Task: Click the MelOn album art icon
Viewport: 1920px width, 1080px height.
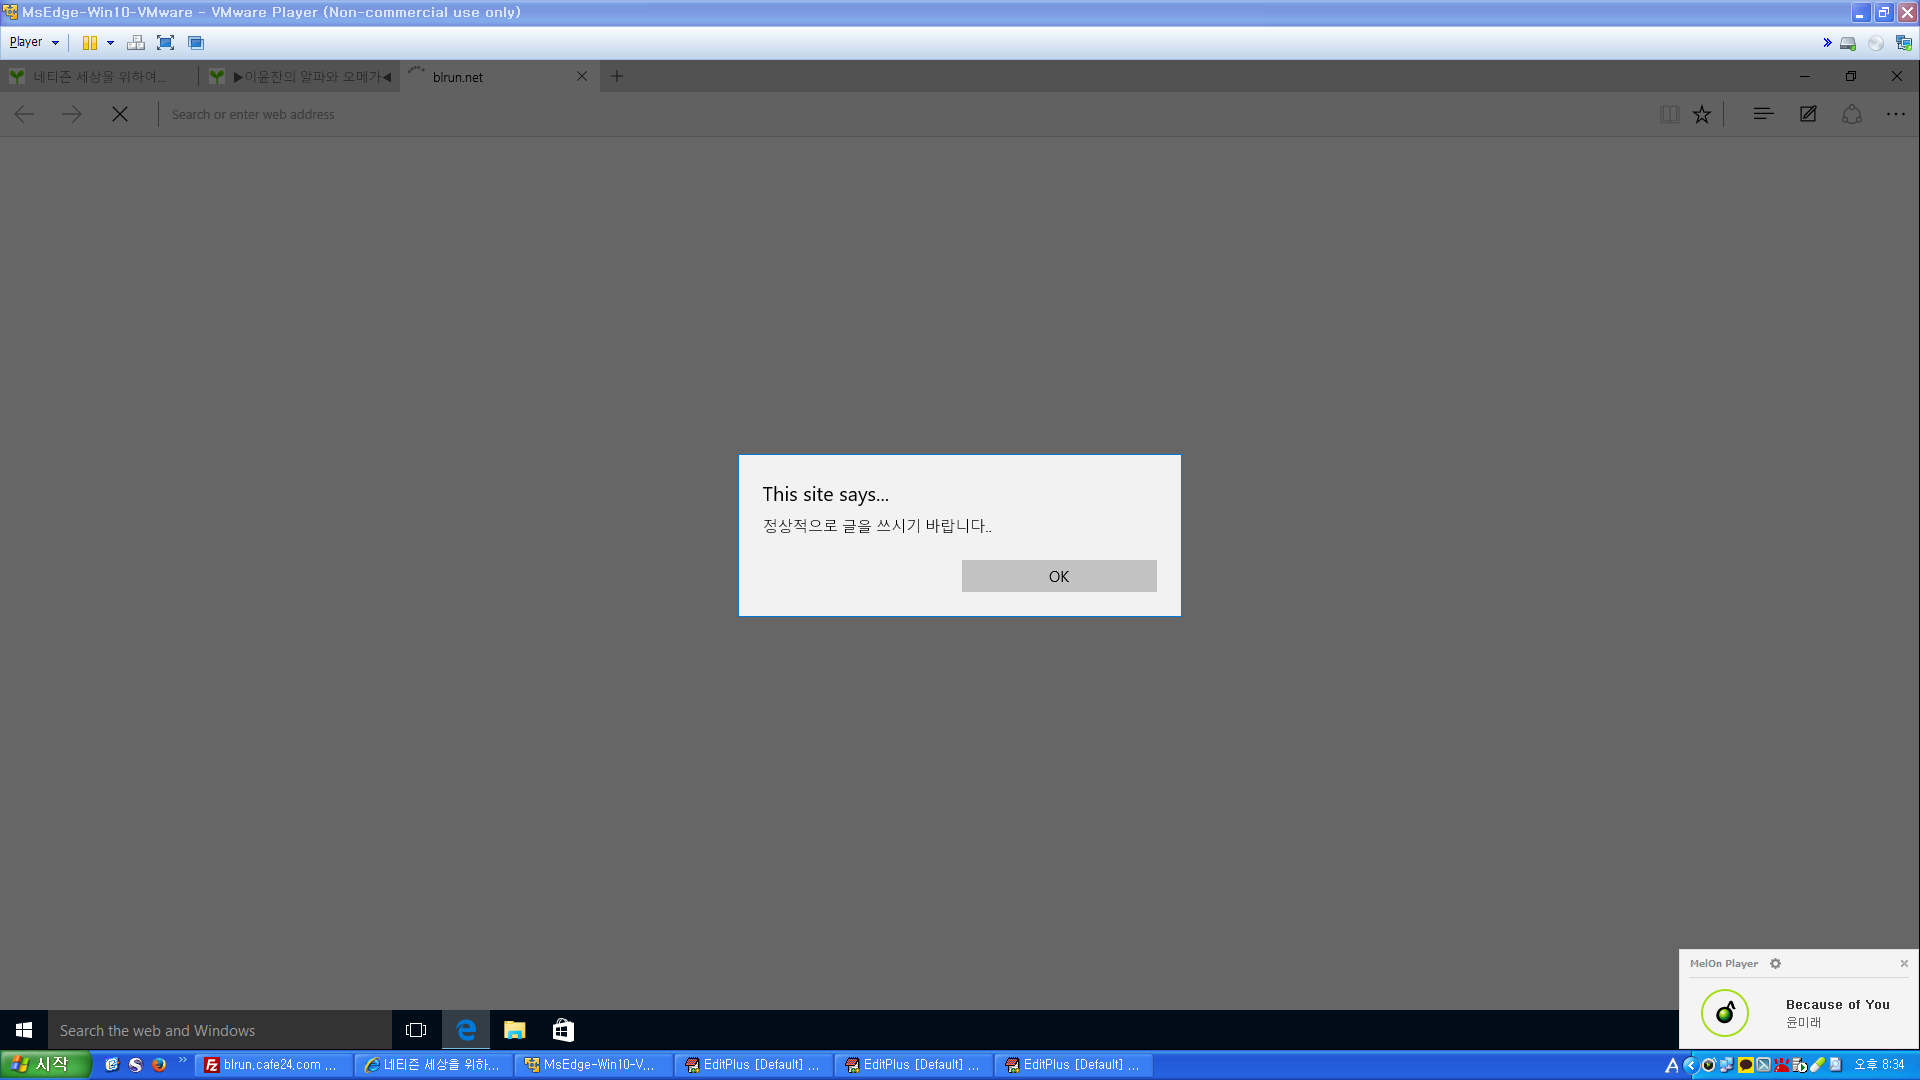Action: tap(1725, 1013)
